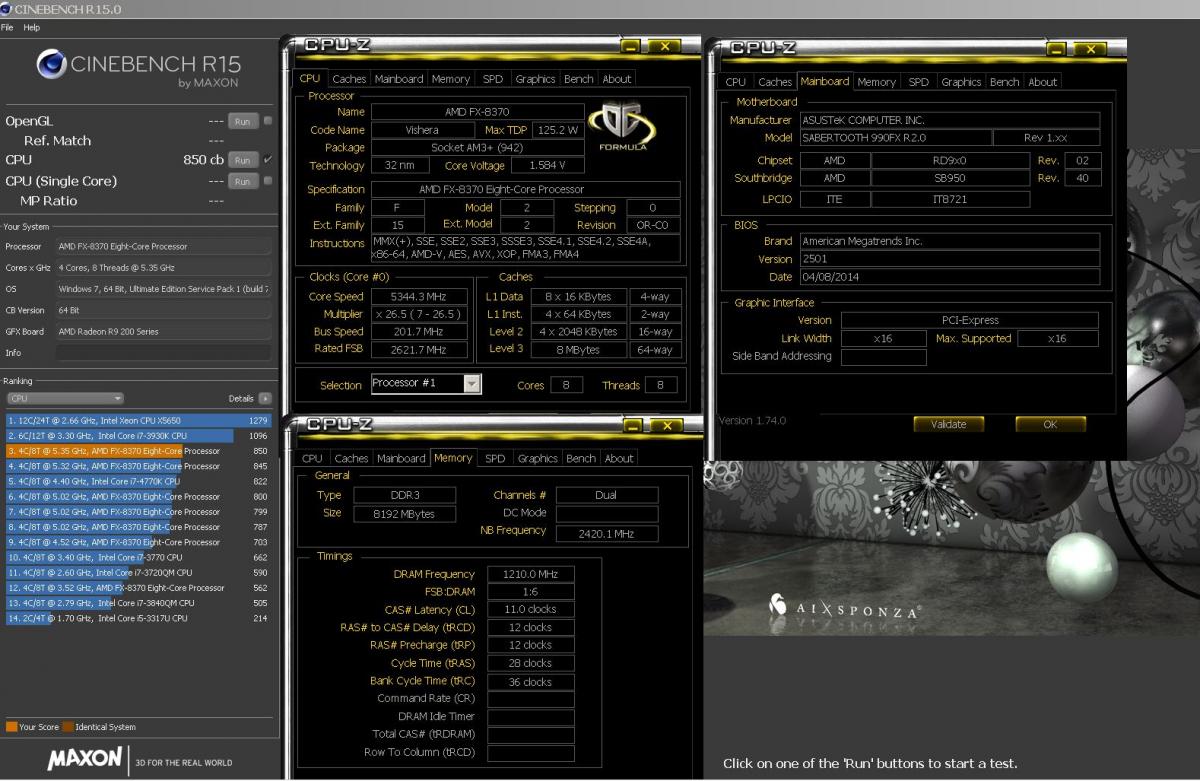Click the ROG Formula logo in CPU-Z
Screen dimensions: 1200x781
(x=623, y=126)
